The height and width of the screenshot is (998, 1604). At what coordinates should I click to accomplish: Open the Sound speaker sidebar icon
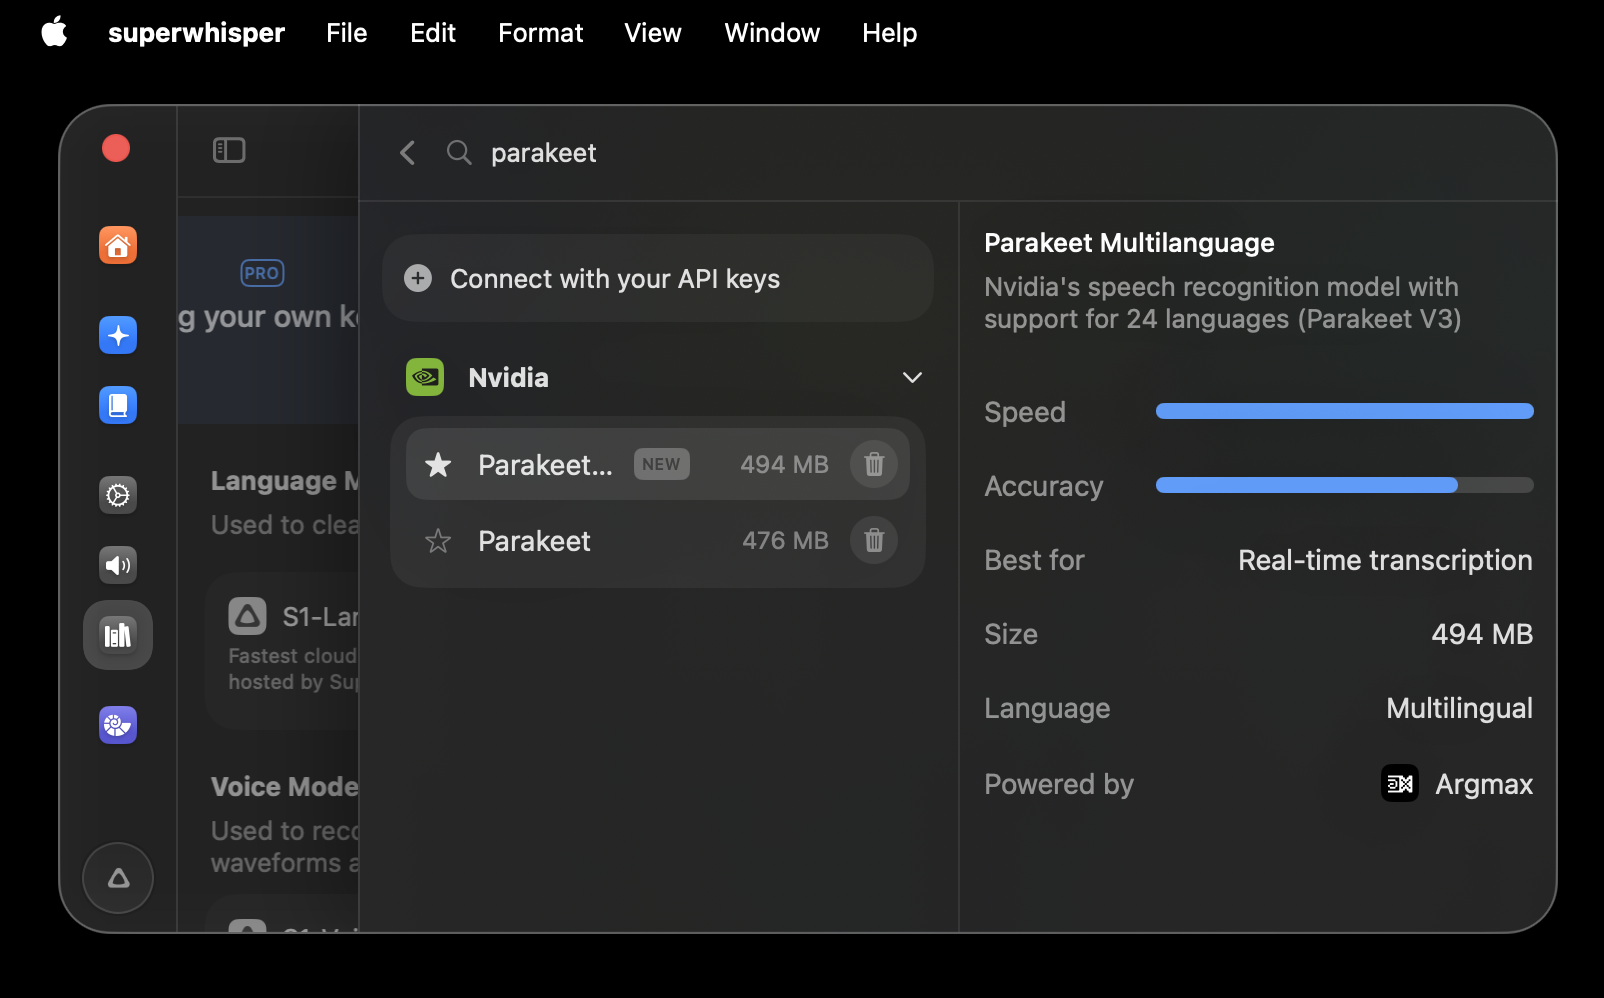[118, 565]
